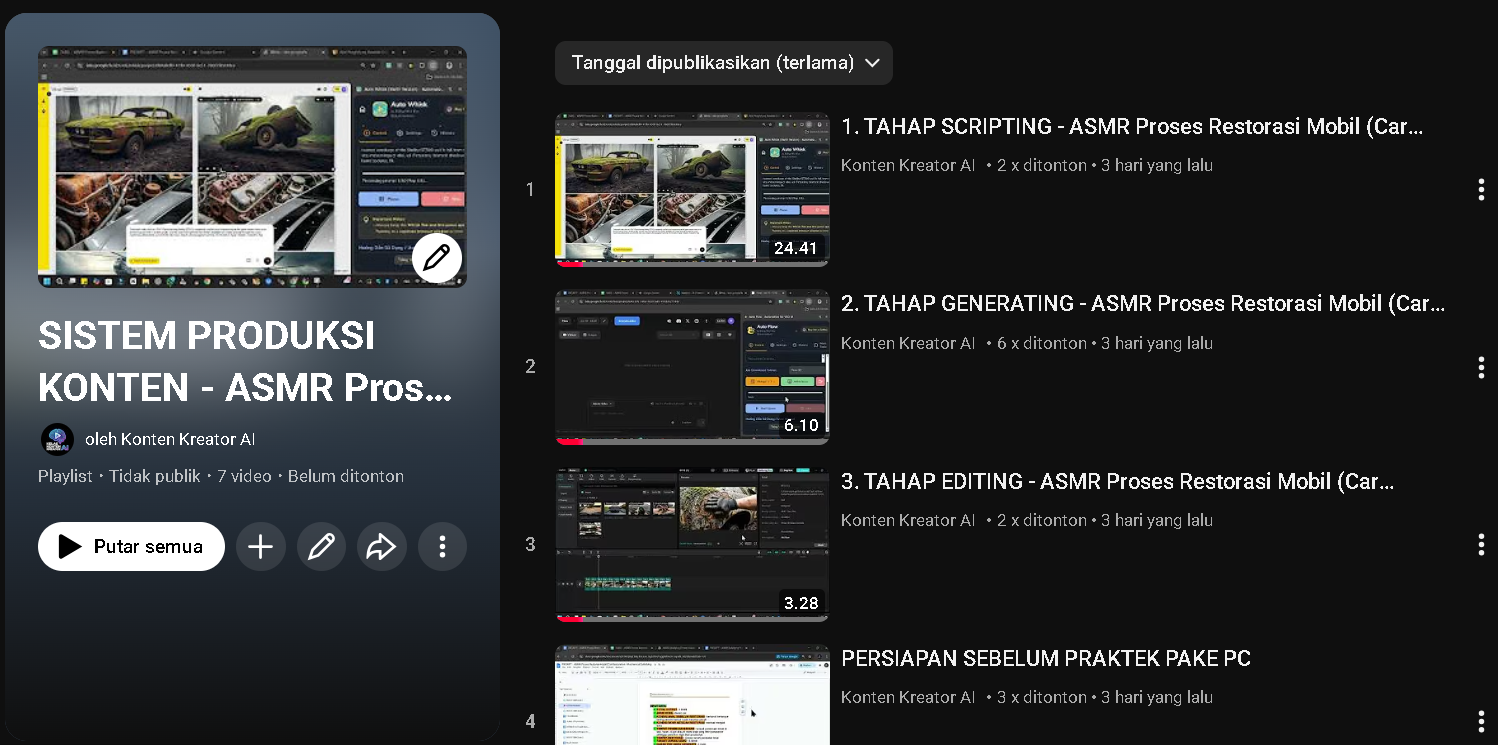Click the TAHAP EDITING video thumbnail
This screenshot has width=1498, height=745.
[x=692, y=544]
